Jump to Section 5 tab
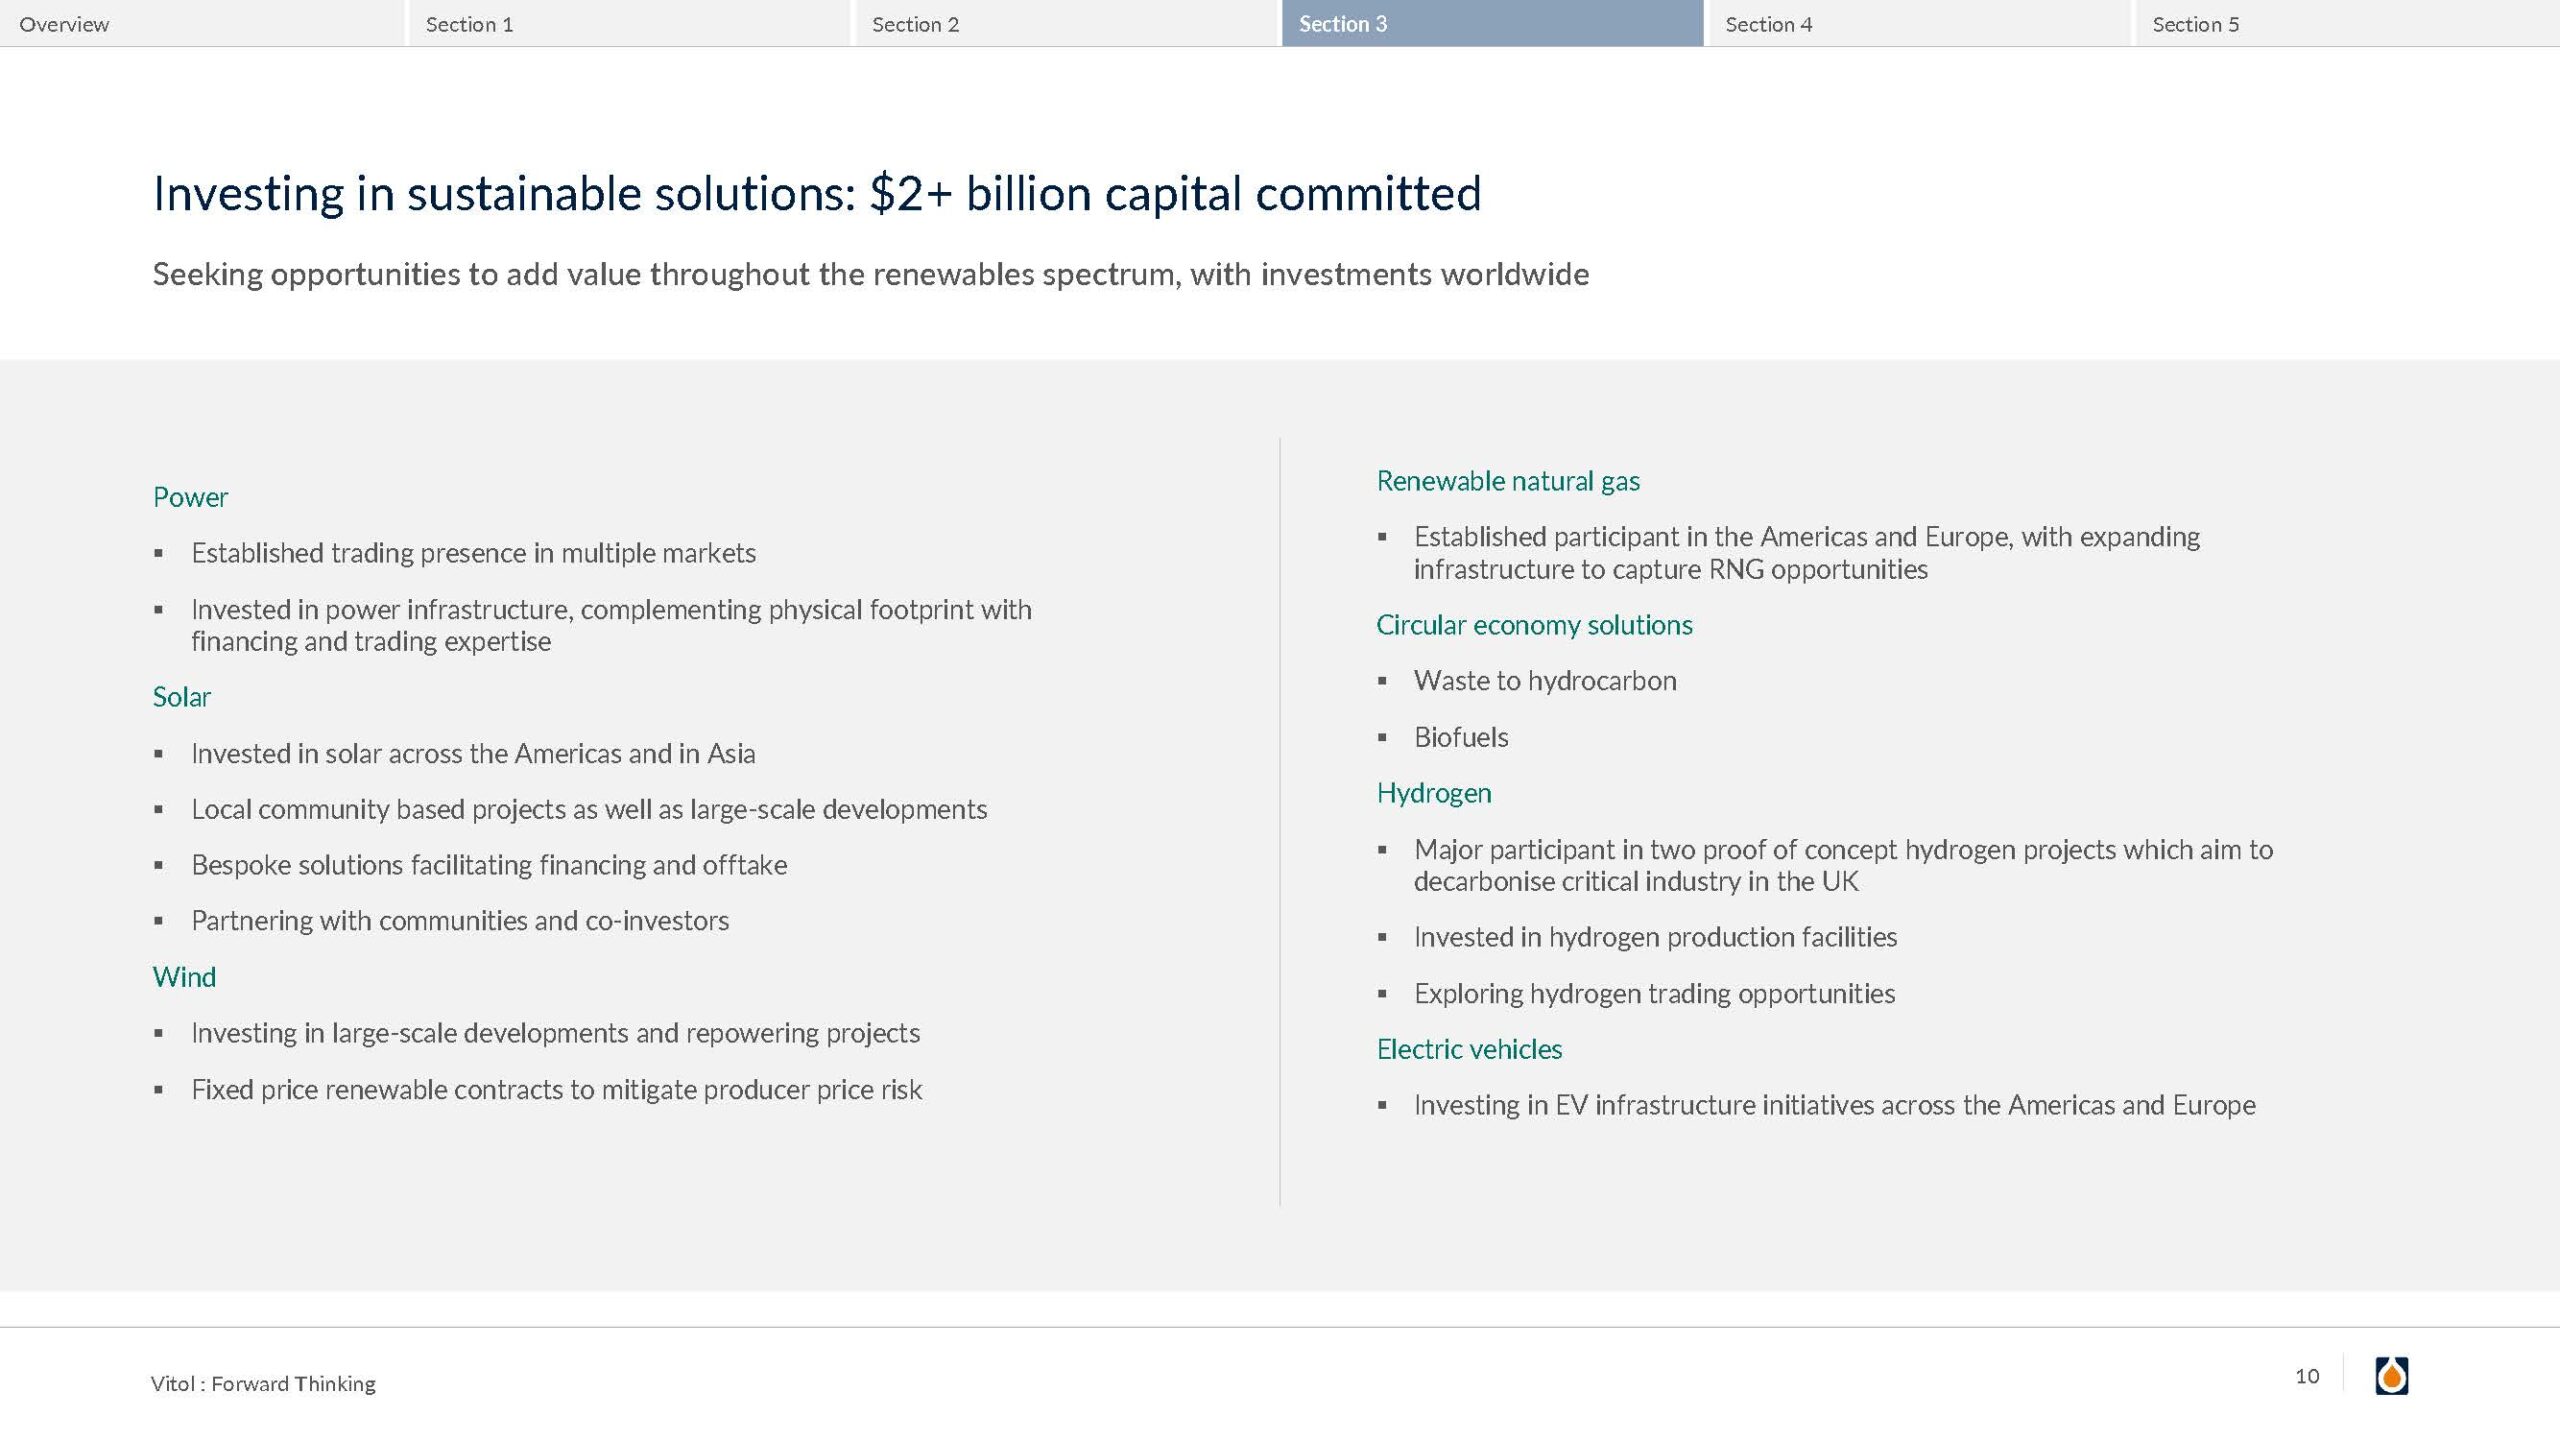The width and height of the screenshot is (2560, 1440). click(2195, 24)
